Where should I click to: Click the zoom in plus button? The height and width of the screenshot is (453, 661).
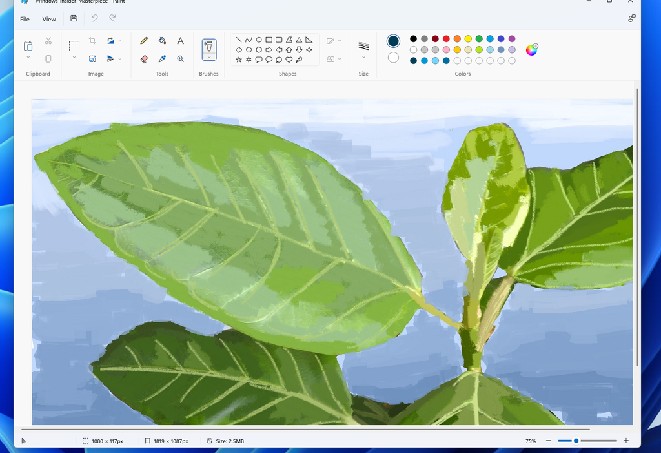click(626, 440)
